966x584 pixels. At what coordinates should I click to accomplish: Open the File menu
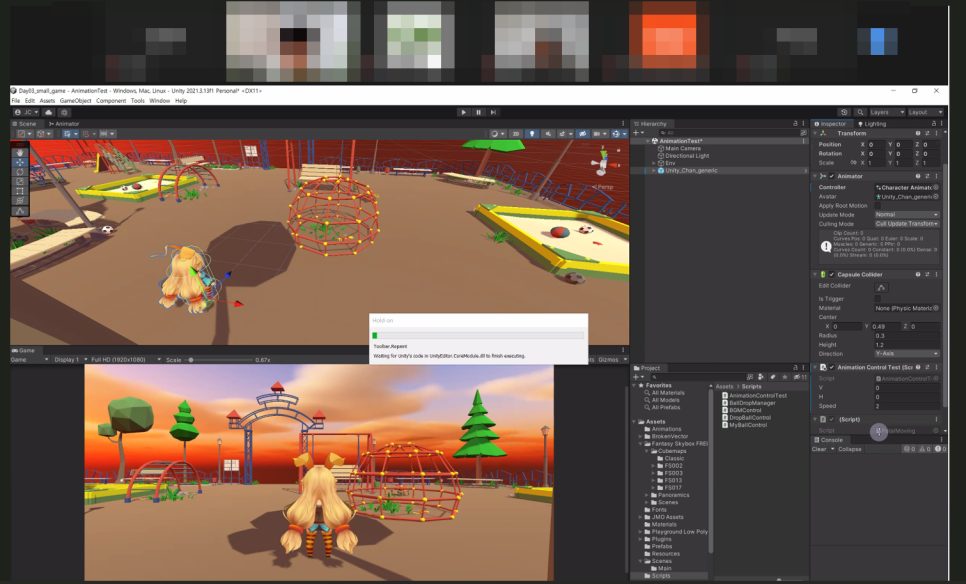point(15,101)
